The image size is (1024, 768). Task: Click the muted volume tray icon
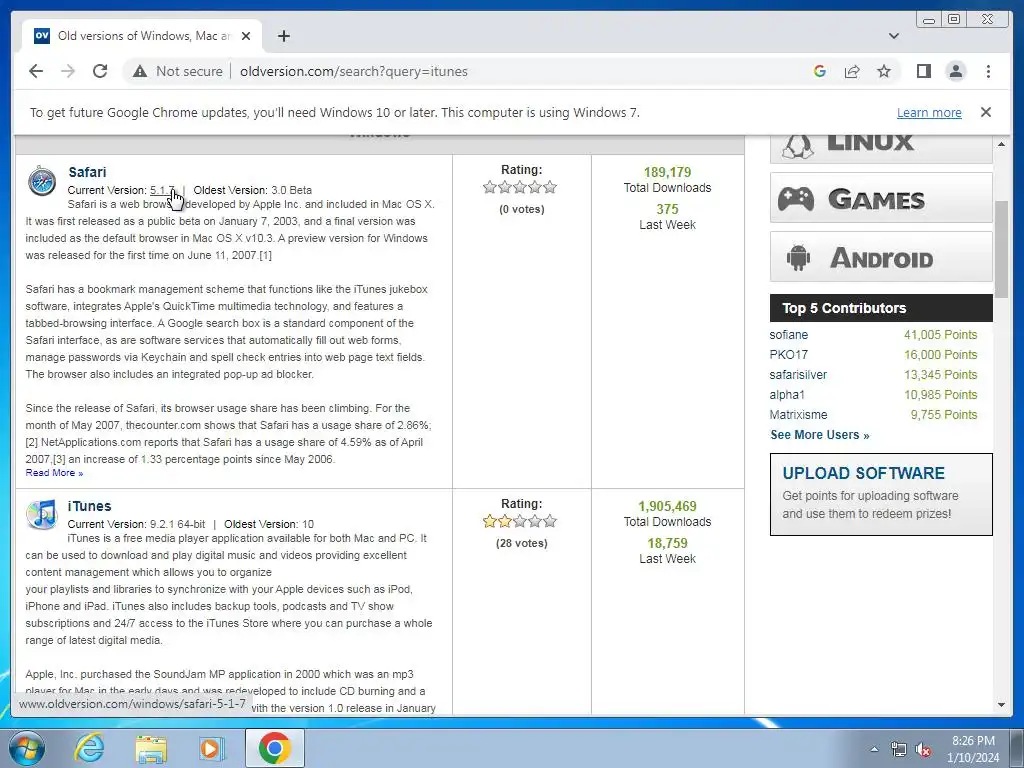point(923,750)
